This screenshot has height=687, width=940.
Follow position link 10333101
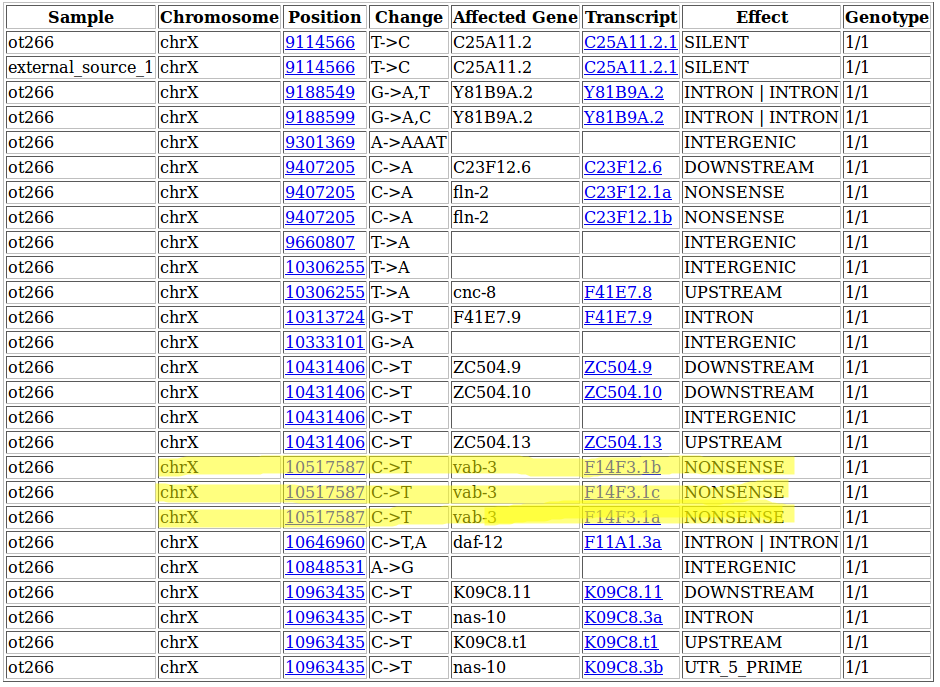click(325, 342)
